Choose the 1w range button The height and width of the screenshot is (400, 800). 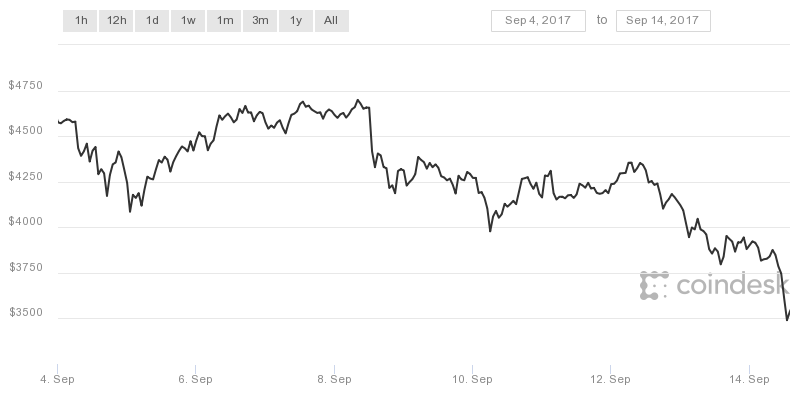[188, 20]
